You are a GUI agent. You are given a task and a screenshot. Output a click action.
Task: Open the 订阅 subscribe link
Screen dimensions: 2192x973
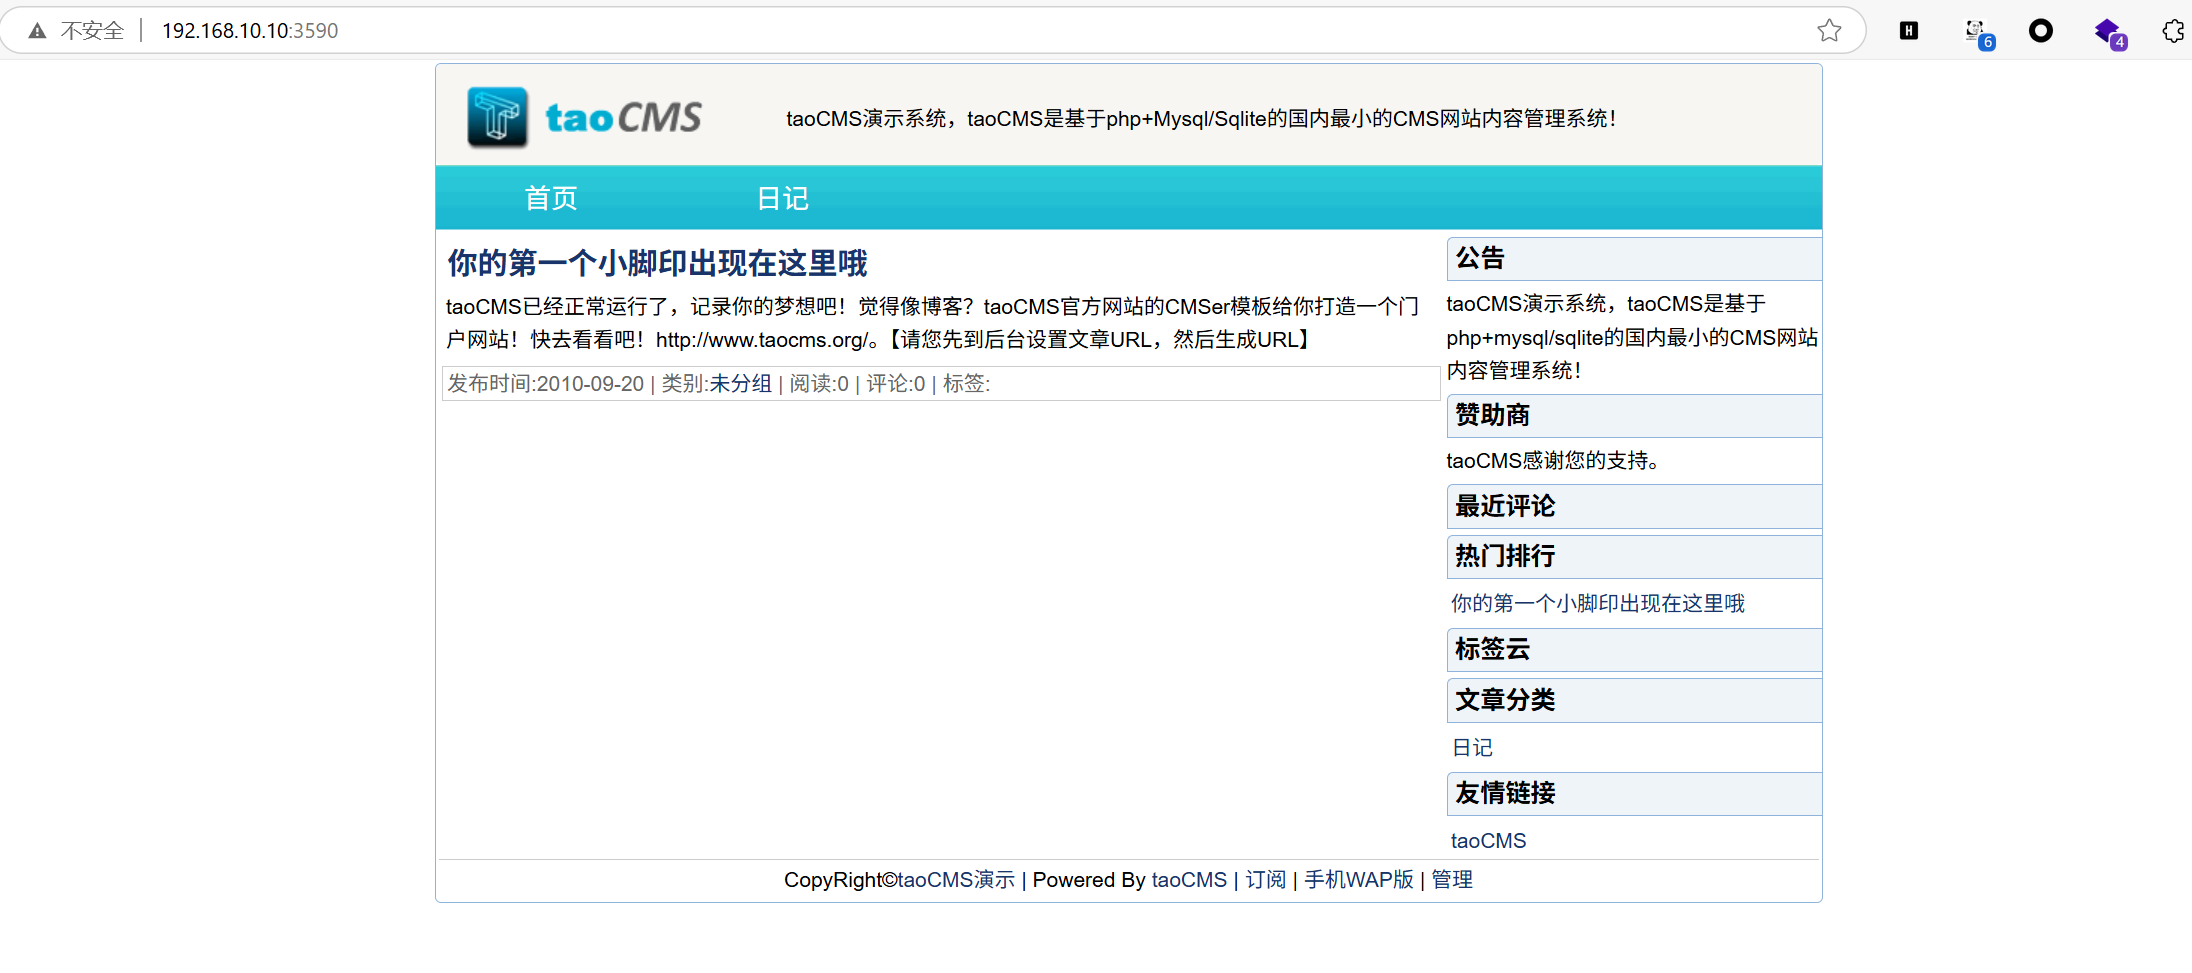pyautogui.click(x=1265, y=880)
